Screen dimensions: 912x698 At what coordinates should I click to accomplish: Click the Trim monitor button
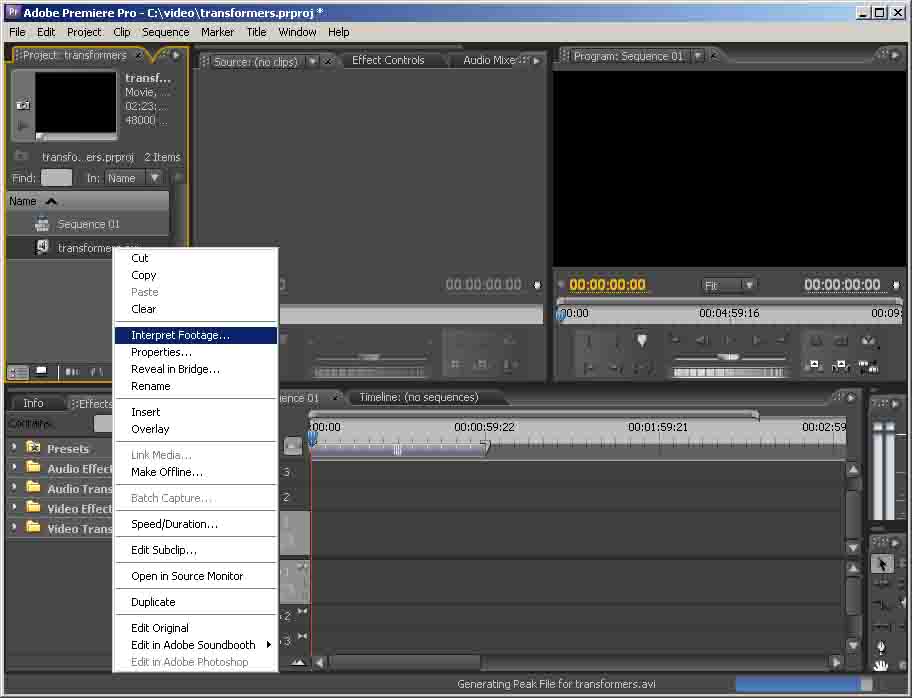(x=868, y=366)
